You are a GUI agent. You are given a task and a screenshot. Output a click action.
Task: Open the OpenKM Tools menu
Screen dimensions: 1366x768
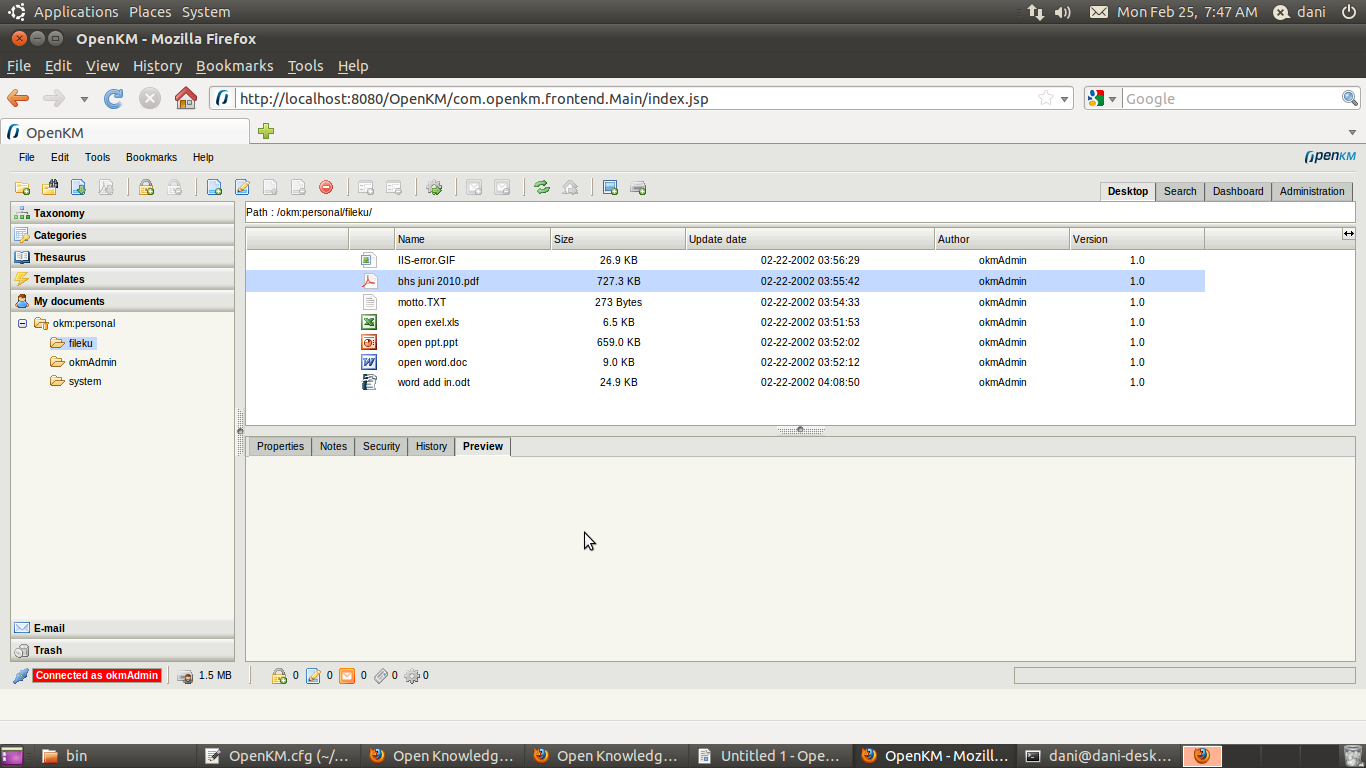point(97,157)
